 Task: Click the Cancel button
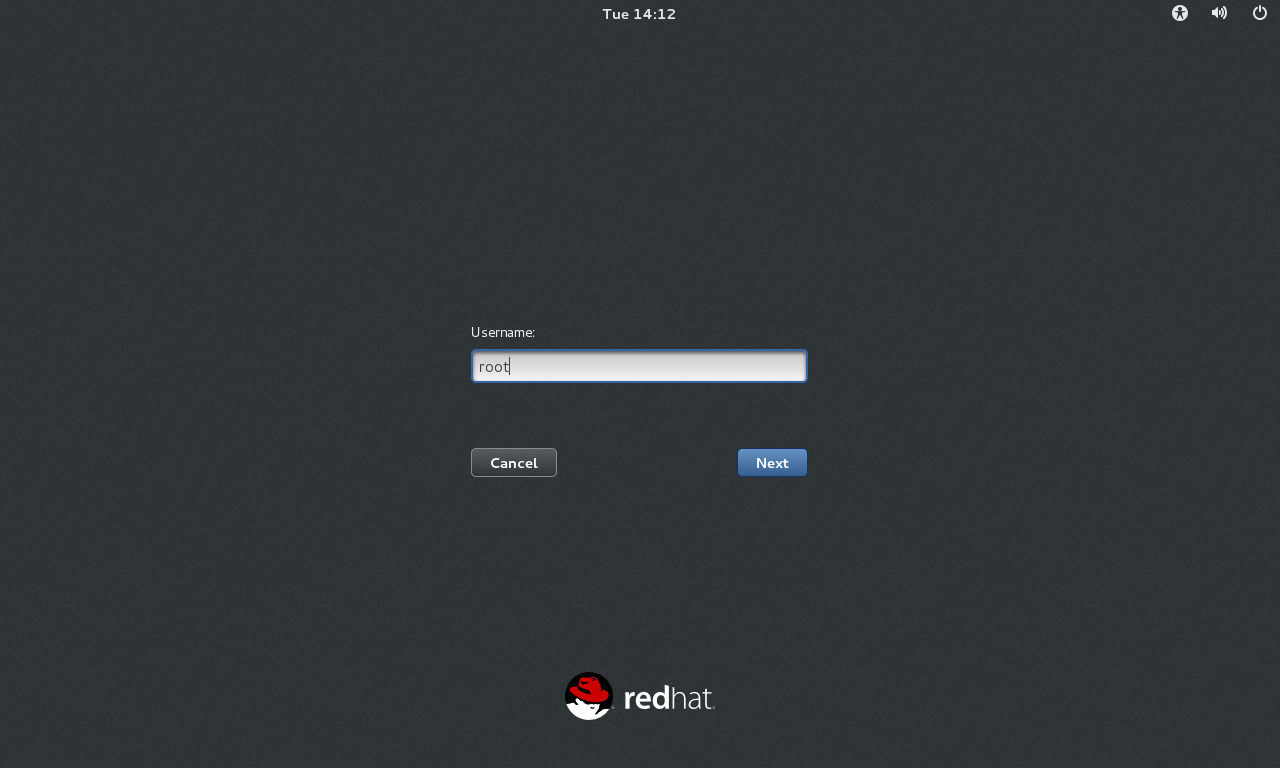[514, 463]
